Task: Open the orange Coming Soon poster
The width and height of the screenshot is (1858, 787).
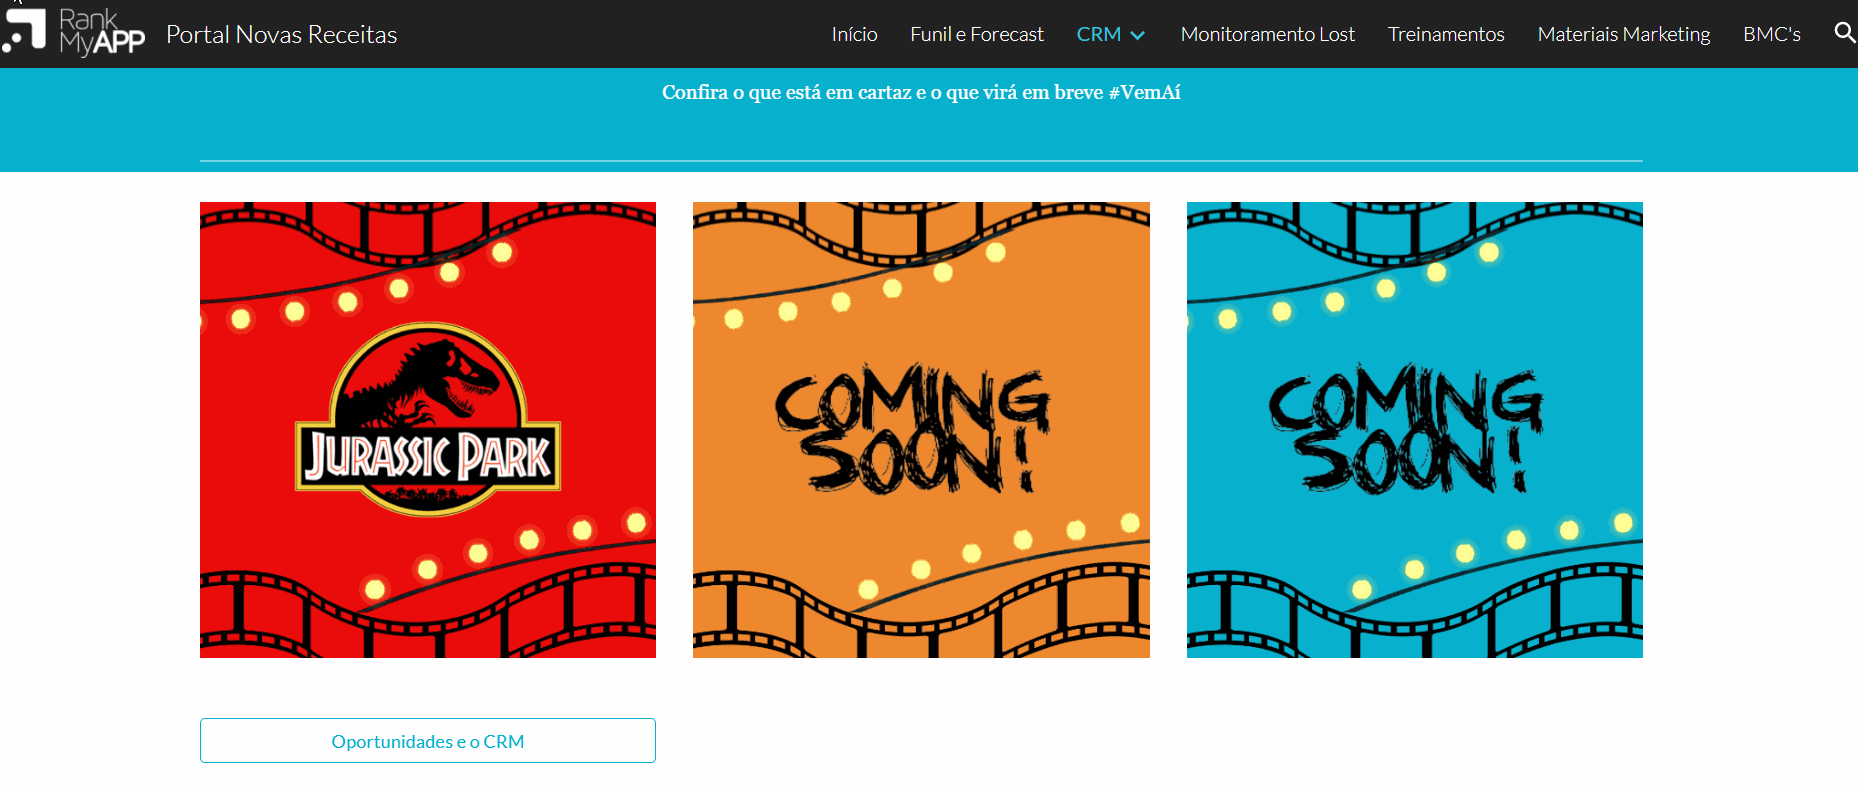Action: [x=921, y=430]
